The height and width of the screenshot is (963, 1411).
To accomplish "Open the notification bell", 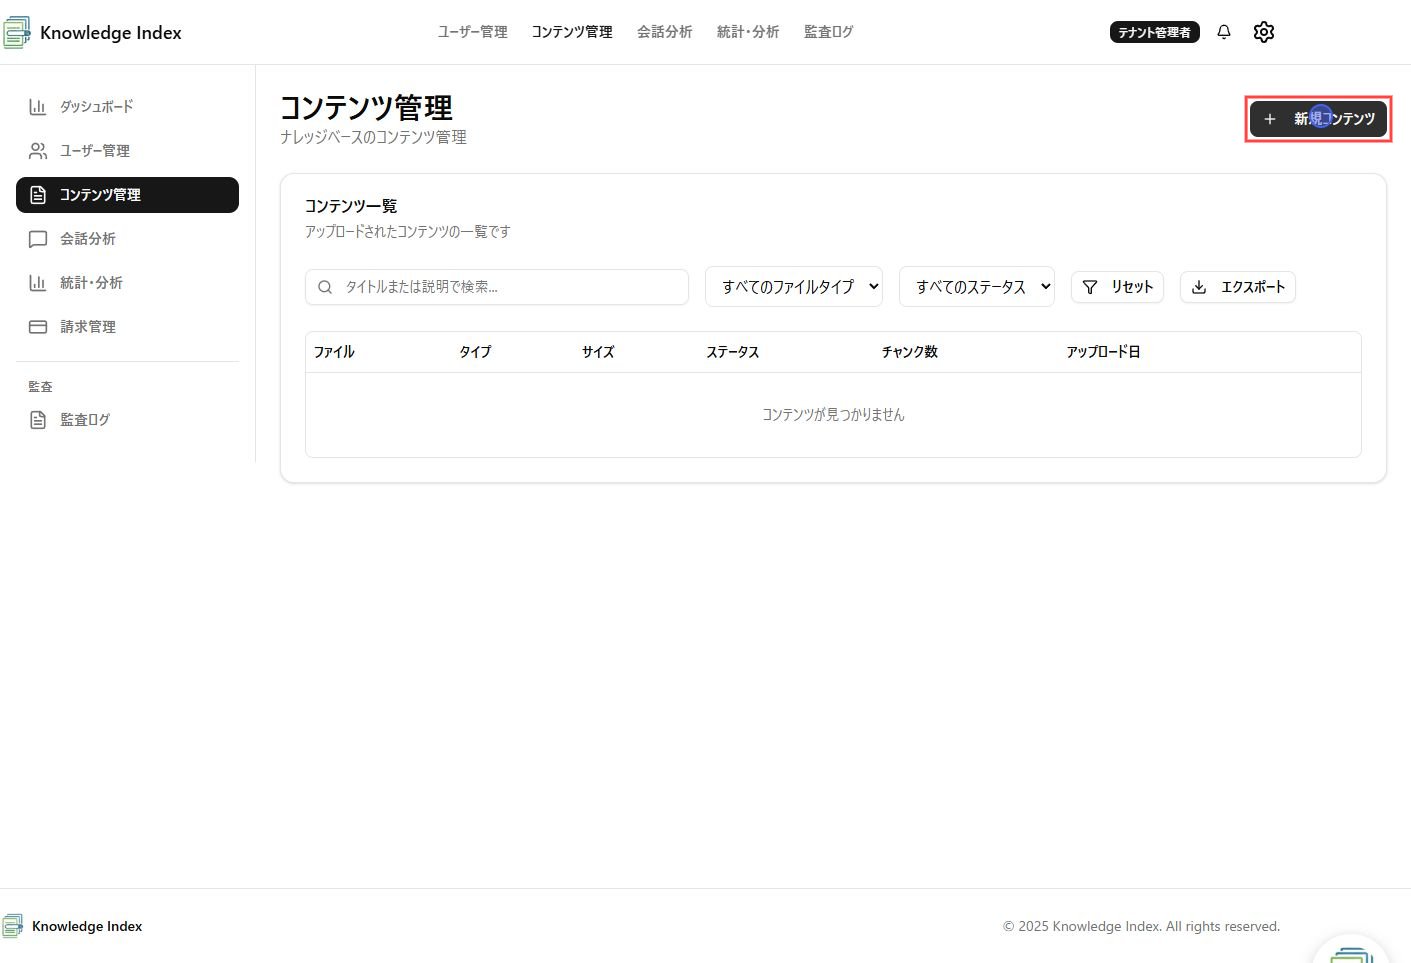I will [1224, 32].
